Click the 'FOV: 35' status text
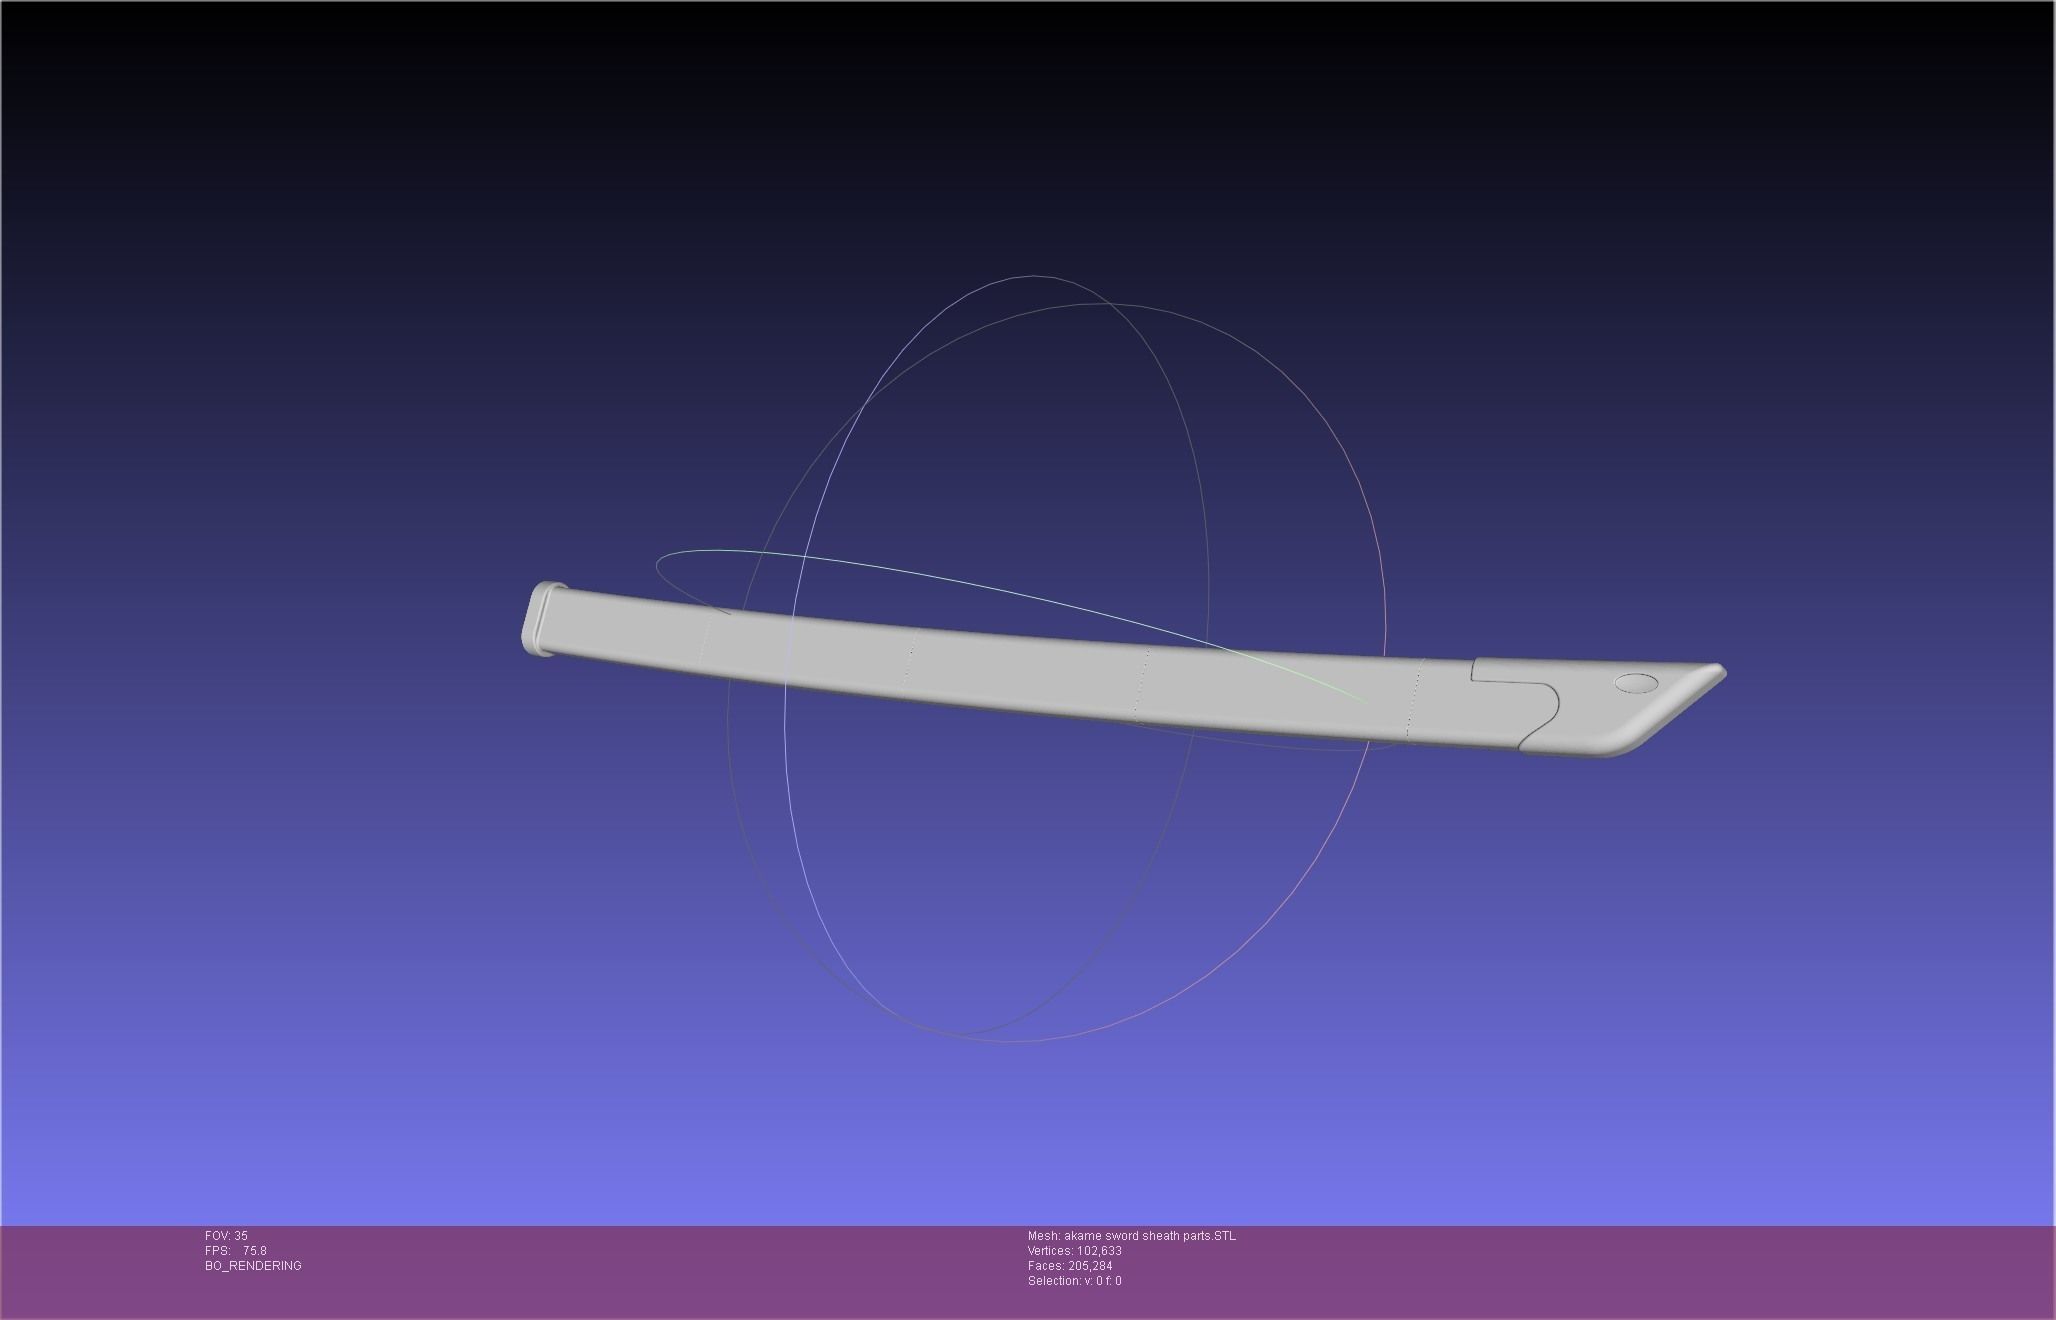Image resolution: width=2056 pixels, height=1320 pixels. [226, 1236]
